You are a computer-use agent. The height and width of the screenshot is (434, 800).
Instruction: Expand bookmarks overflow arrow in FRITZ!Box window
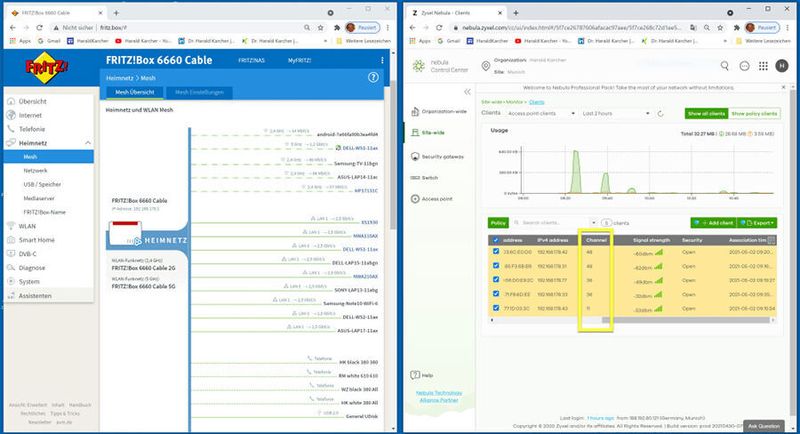pos(326,41)
